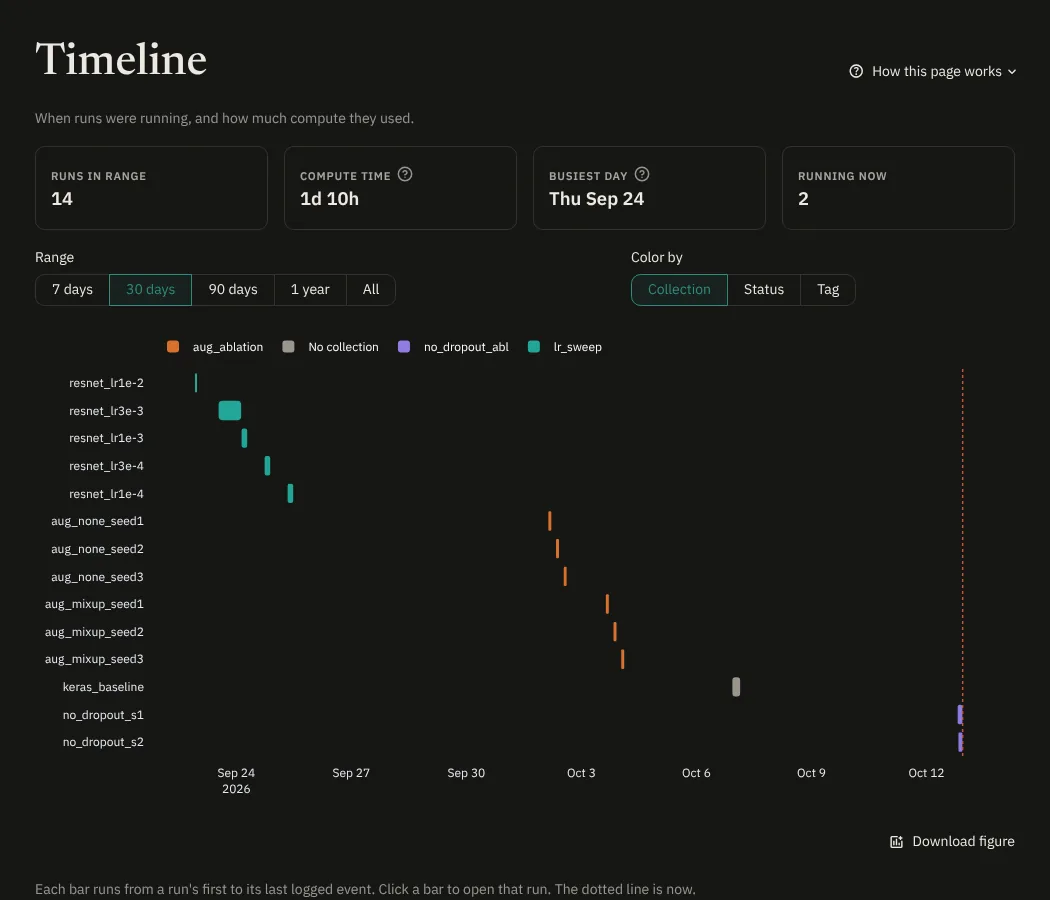Image resolution: width=1050 pixels, height=900 pixels.
Task: Click the Oct 12 axis label
Action: click(x=925, y=773)
